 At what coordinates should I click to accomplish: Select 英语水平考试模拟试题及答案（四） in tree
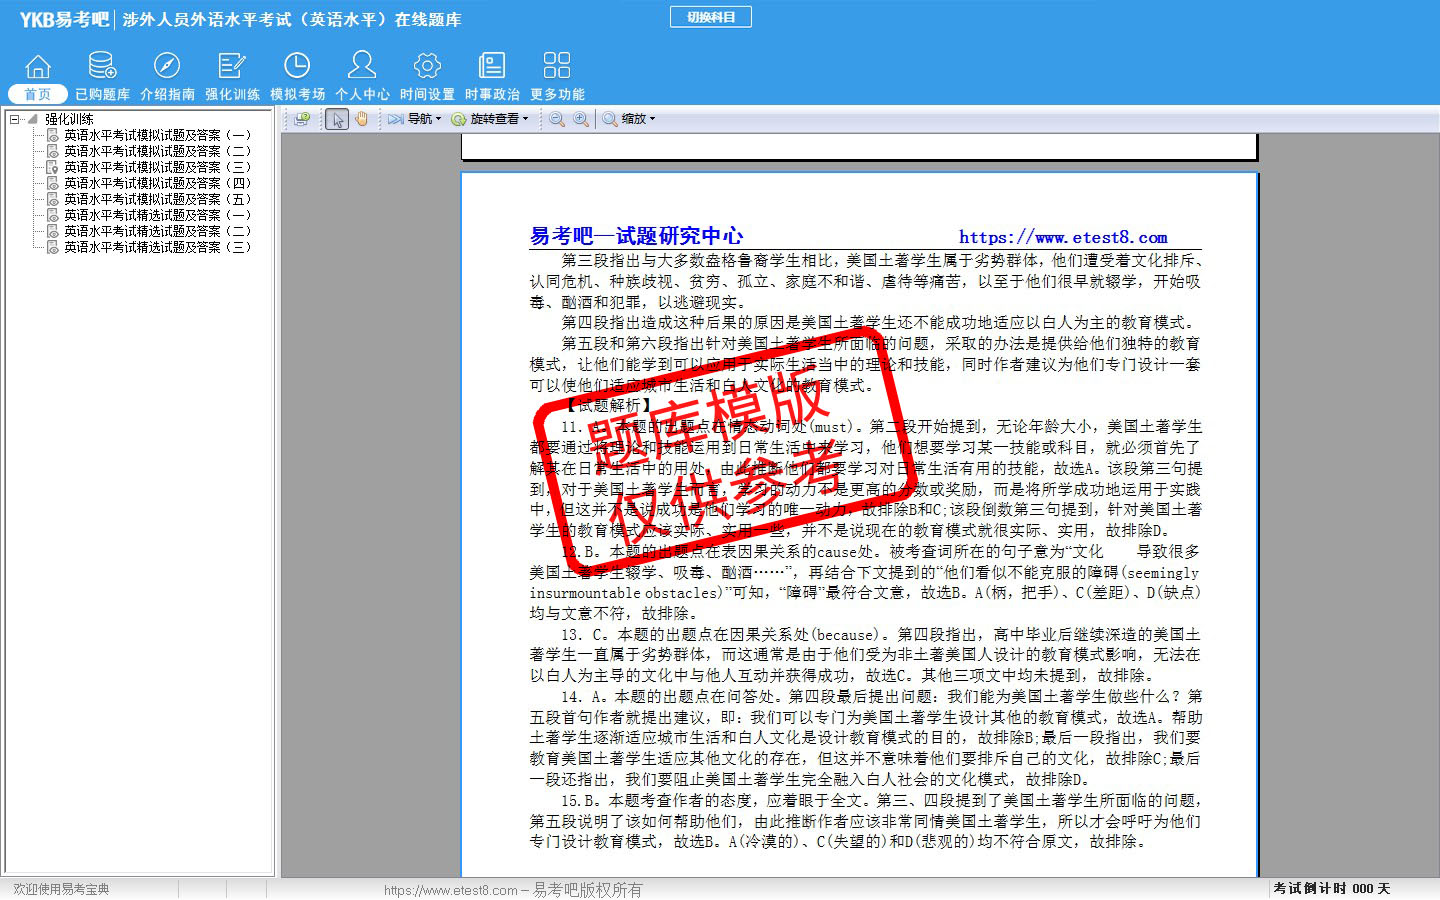tap(157, 183)
